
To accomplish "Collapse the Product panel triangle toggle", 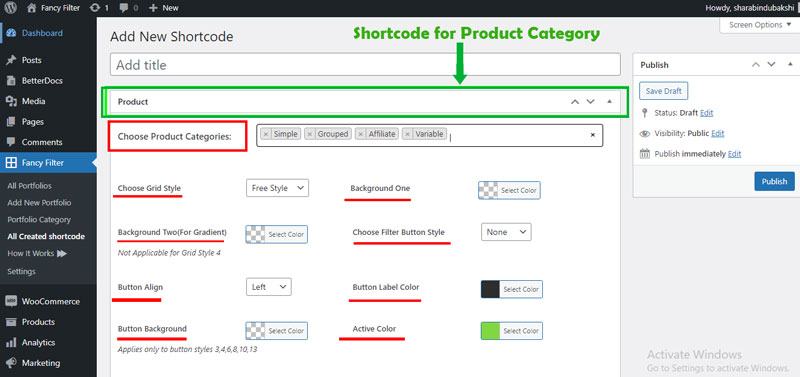I will (x=609, y=102).
